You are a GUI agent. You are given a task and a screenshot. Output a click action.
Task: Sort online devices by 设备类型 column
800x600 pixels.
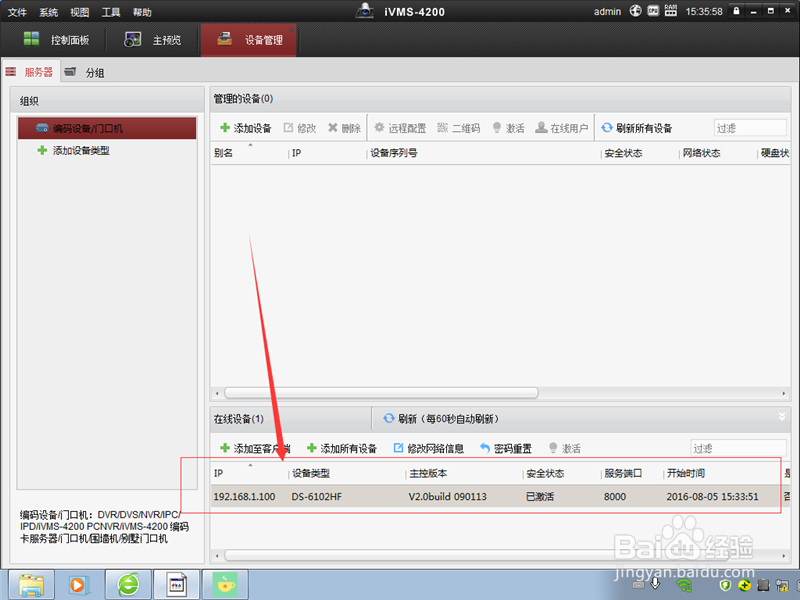tap(311, 473)
